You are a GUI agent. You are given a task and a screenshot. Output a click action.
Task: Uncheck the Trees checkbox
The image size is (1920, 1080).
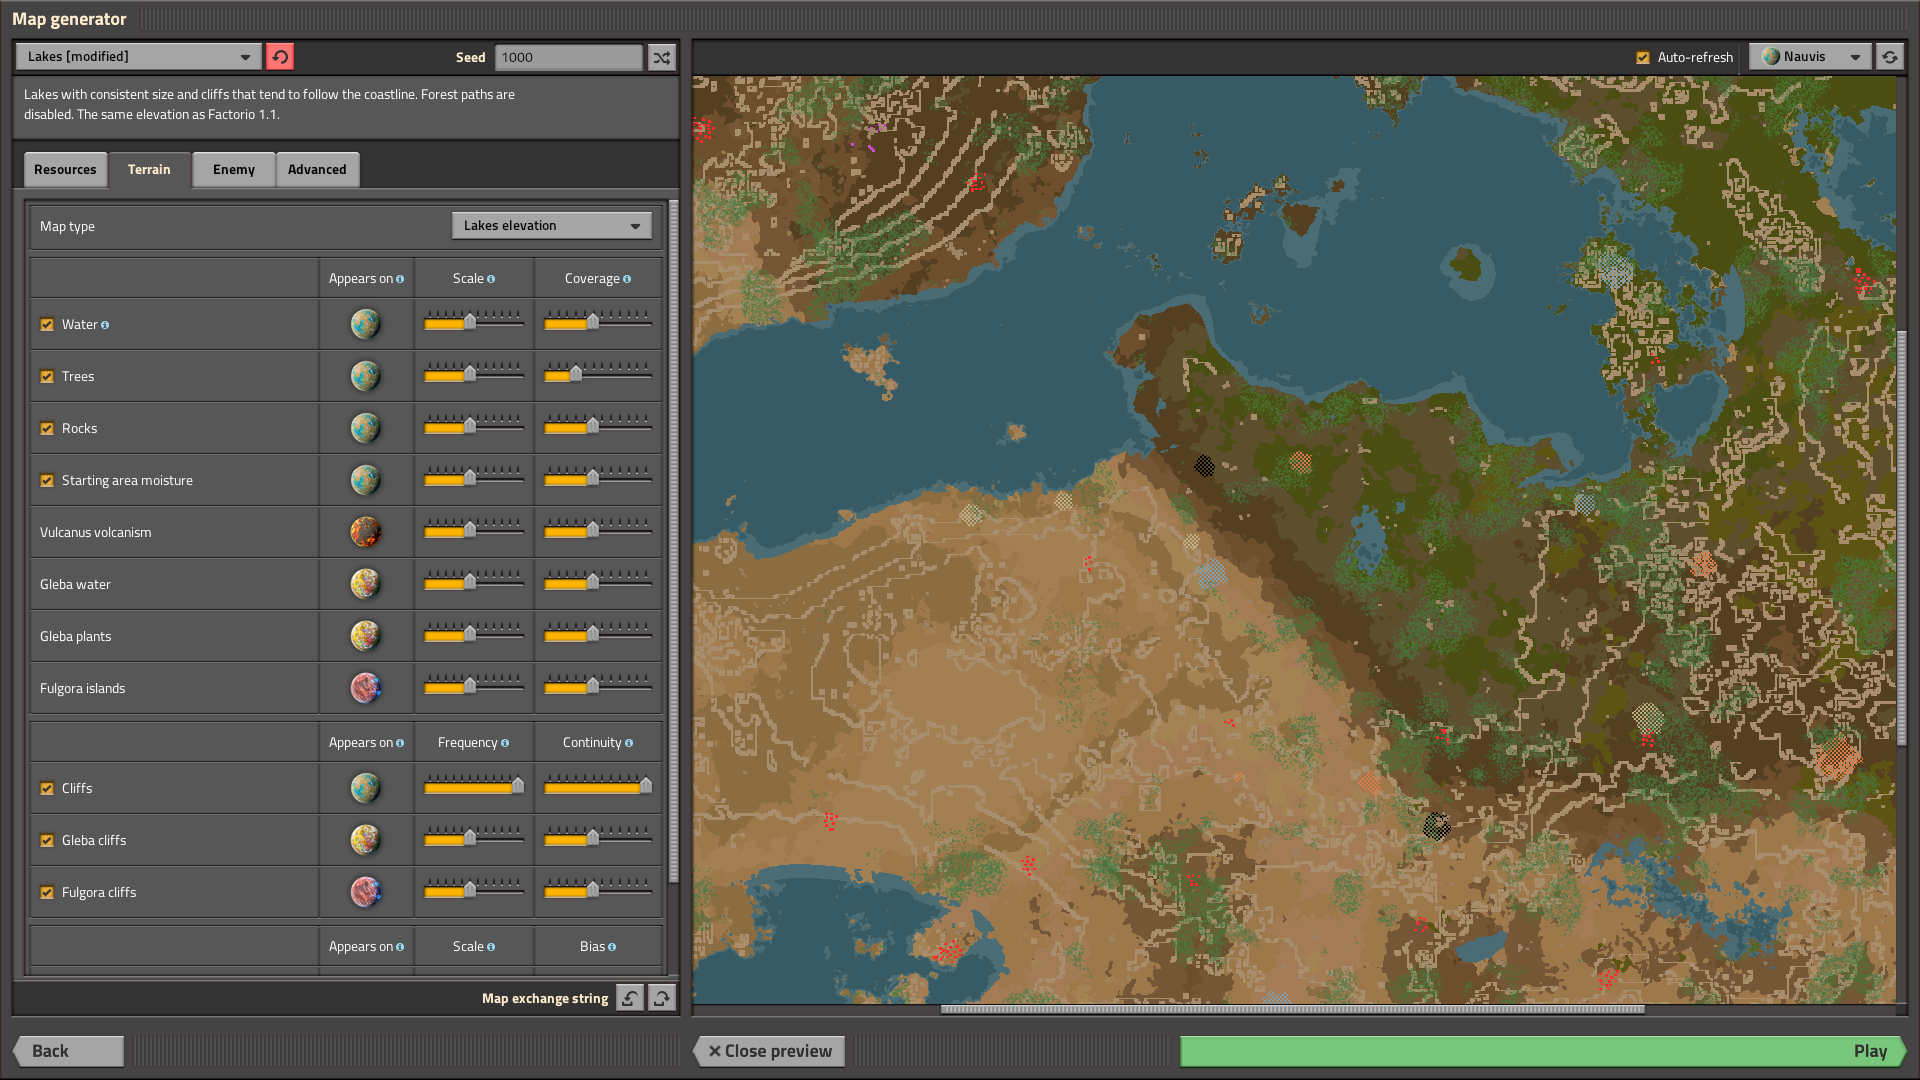coord(47,377)
